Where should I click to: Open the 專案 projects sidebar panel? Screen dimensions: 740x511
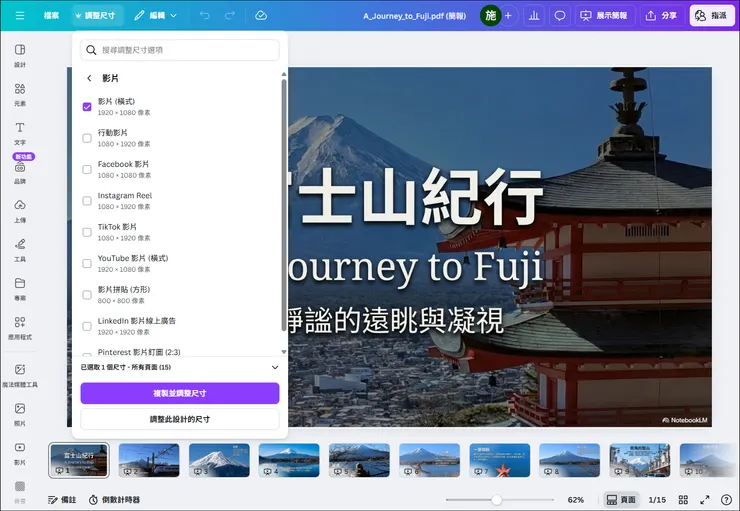coord(20,289)
